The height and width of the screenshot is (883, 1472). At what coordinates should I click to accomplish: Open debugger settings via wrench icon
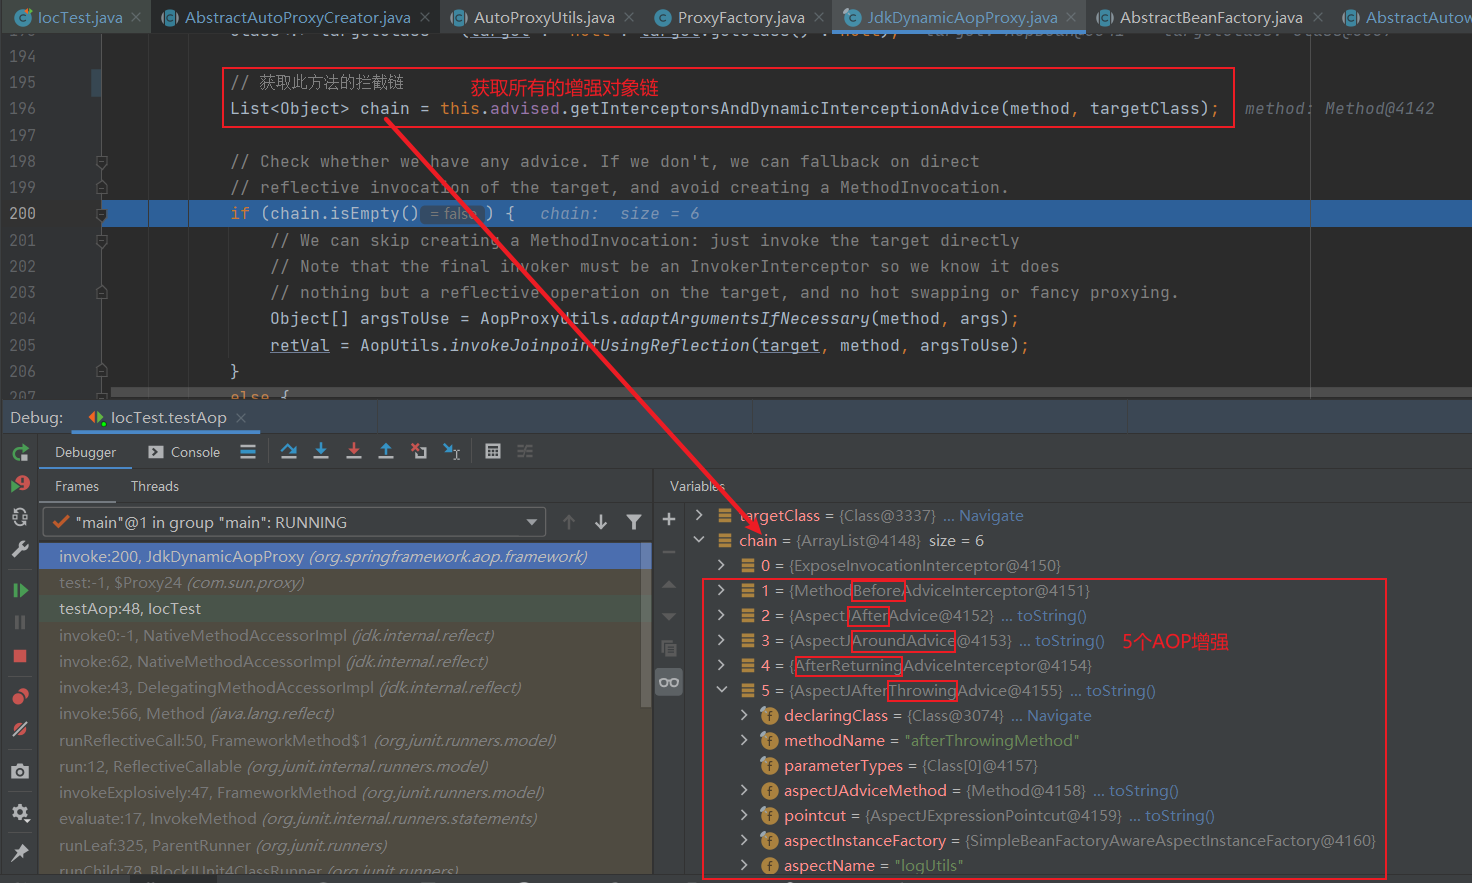click(x=20, y=549)
